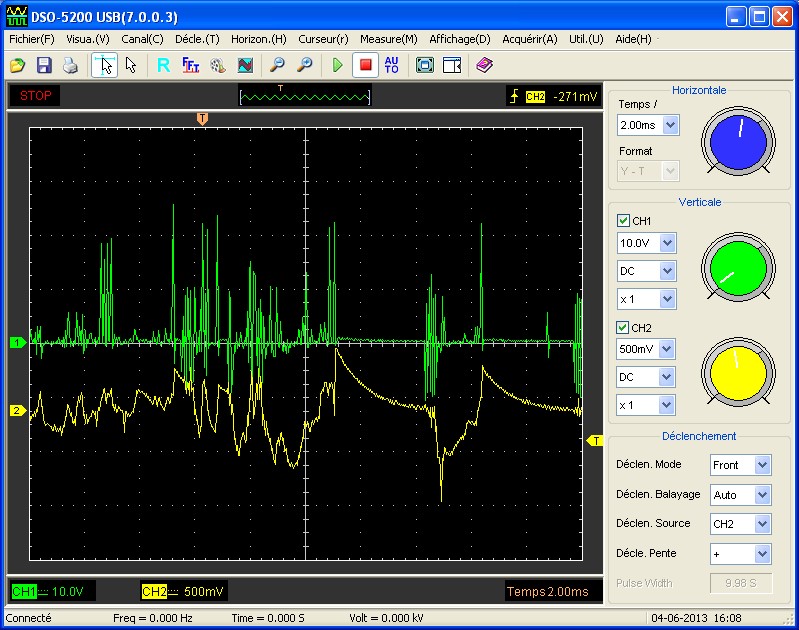Image resolution: width=799 pixels, height=630 pixels.
Task: Click the green CH1 ground level marker
Action: [x=17, y=343]
